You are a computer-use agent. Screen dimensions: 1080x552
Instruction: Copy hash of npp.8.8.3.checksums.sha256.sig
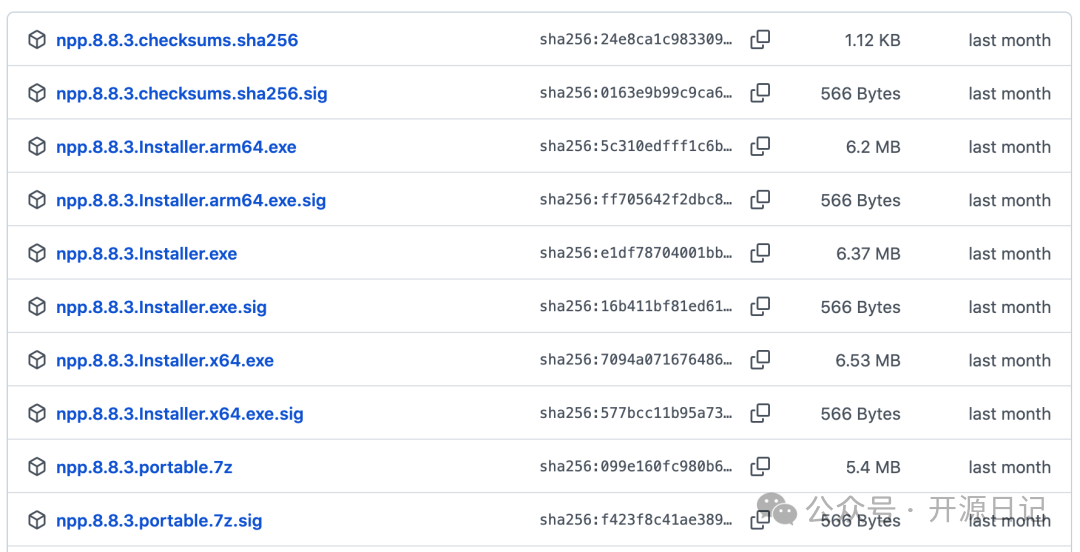pyautogui.click(x=760, y=93)
